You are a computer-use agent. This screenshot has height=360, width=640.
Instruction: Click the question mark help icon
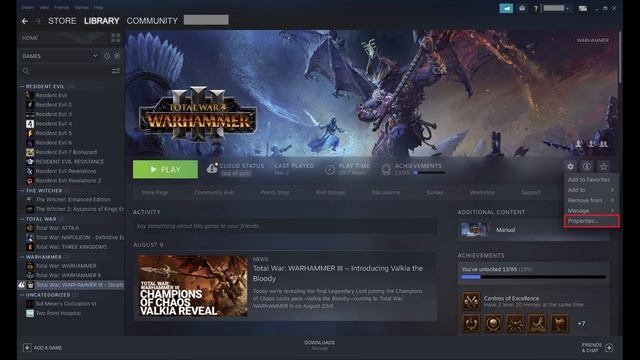pyautogui.click(x=536, y=8)
